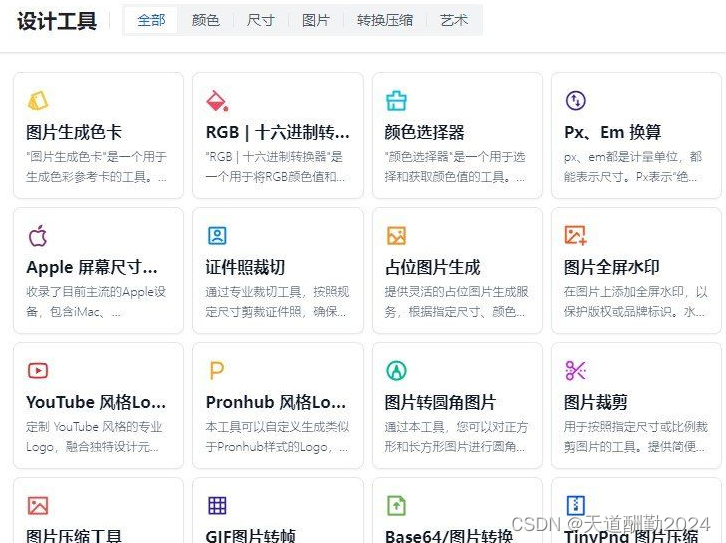Open the 图片生成色卡 tool title
Screen dimensions: 726x543
[x=74, y=132]
